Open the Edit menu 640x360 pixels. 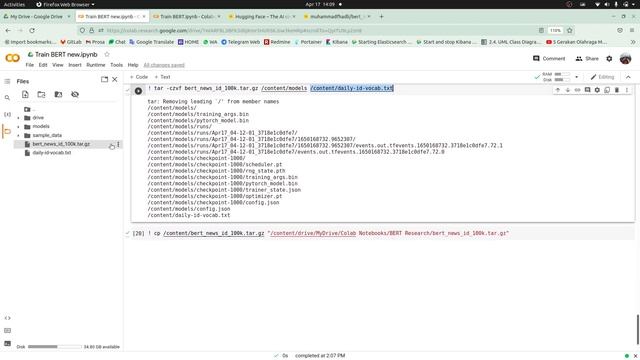[43, 65]
